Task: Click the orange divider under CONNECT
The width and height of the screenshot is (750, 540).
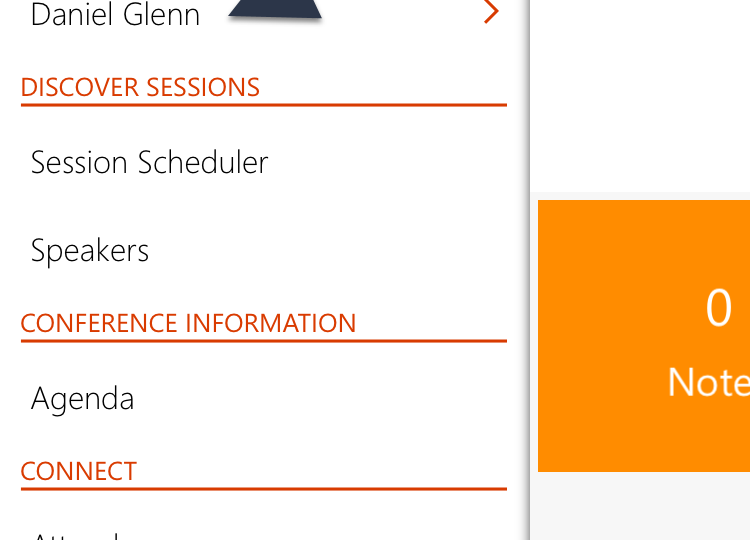Action: 263,489
